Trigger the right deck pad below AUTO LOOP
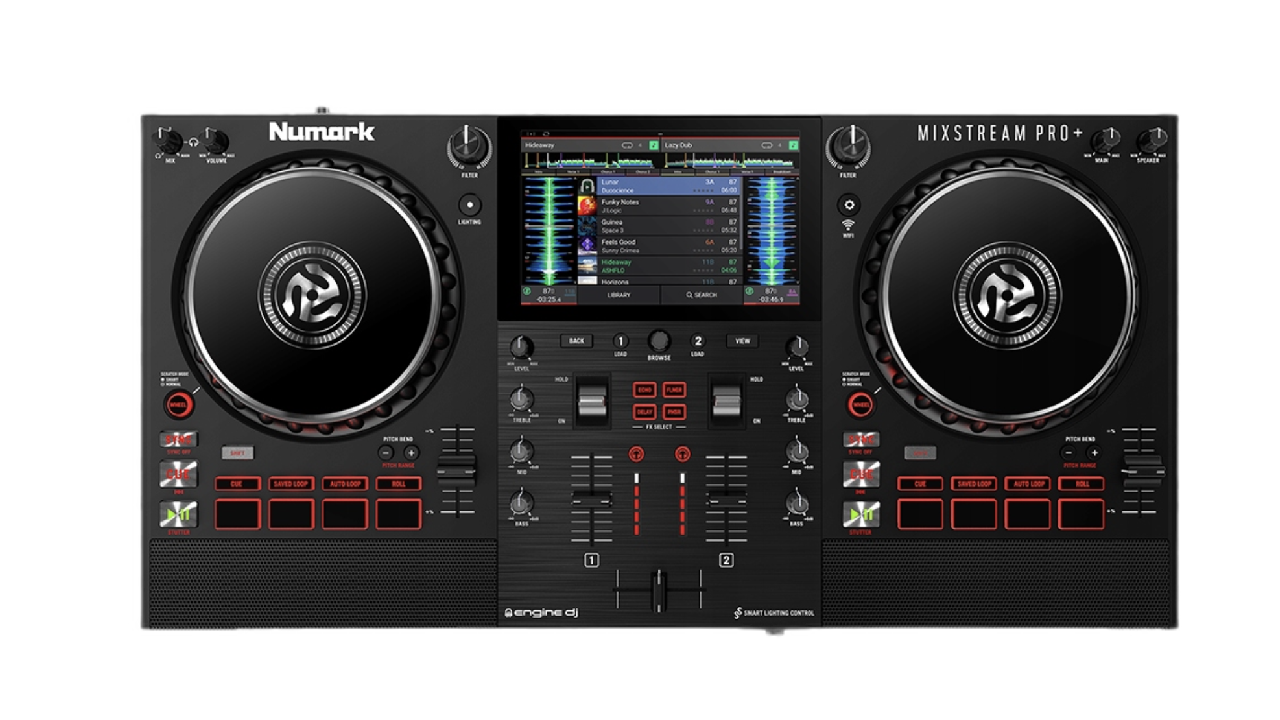 click(x=1028, y=513)
